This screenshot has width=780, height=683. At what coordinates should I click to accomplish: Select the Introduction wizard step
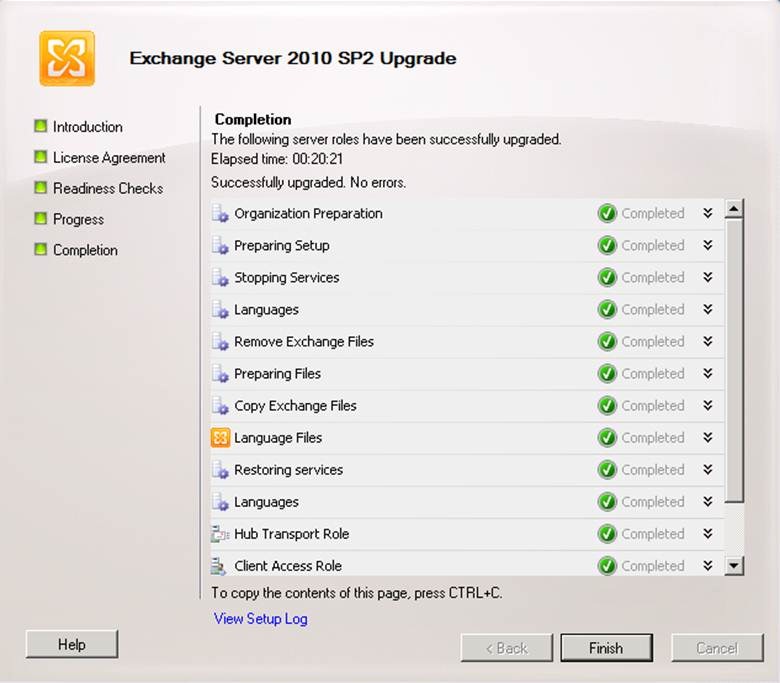click(x=88, y=127)
